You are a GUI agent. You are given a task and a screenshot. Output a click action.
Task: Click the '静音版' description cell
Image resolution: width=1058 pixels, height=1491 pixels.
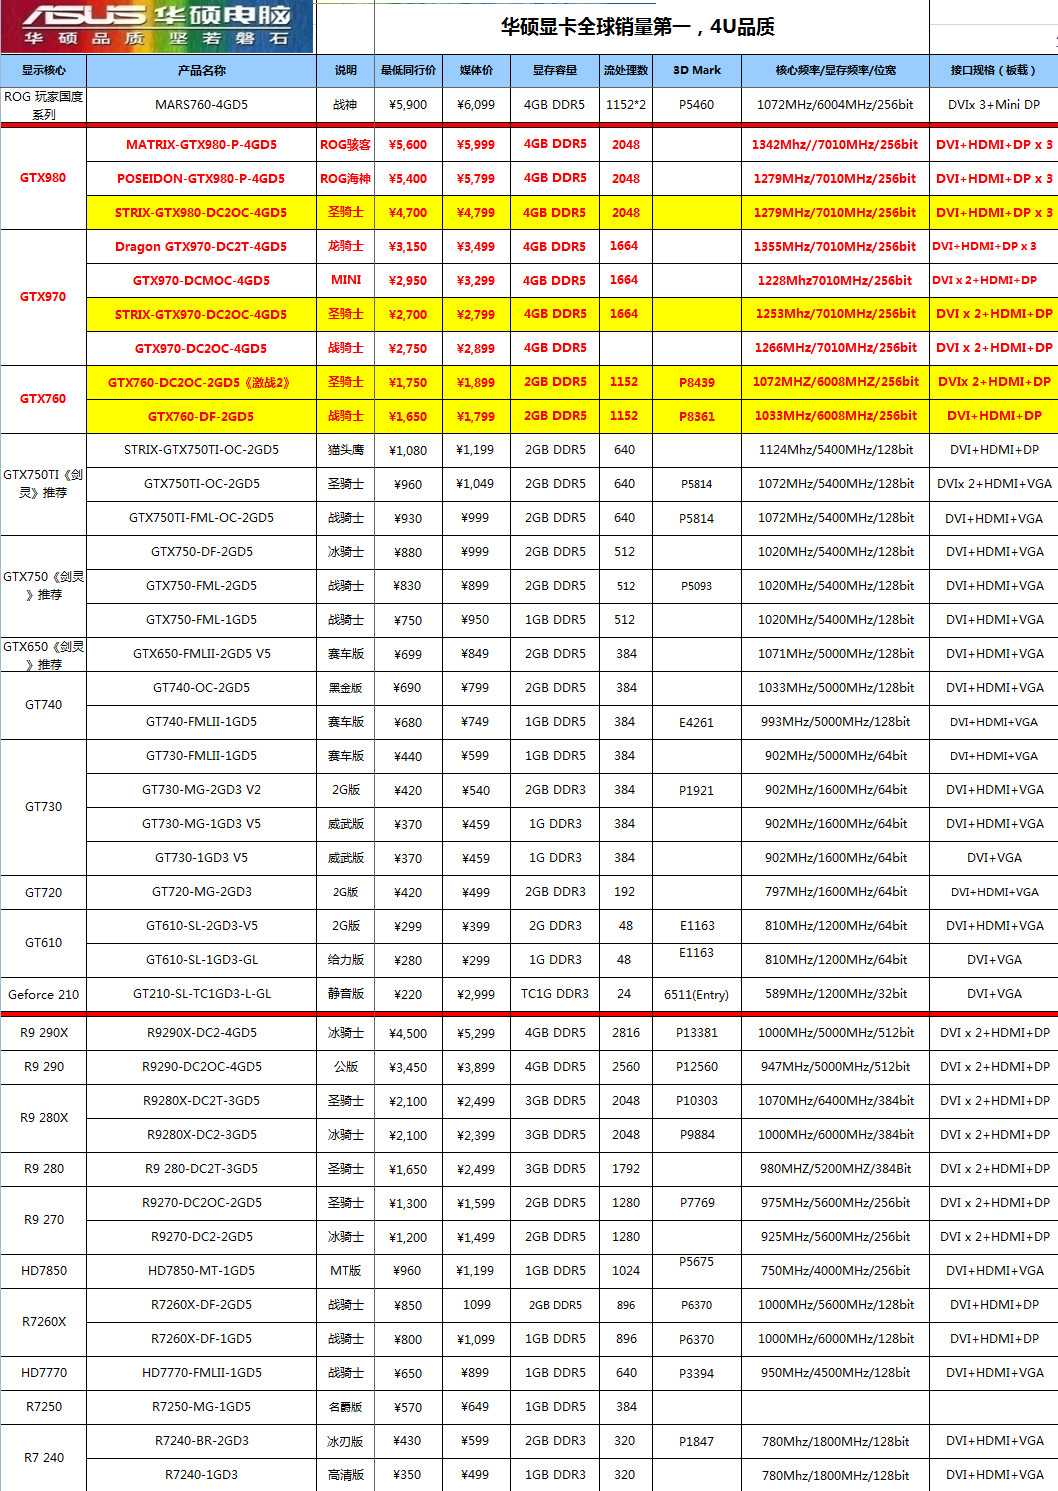[346, 994]
